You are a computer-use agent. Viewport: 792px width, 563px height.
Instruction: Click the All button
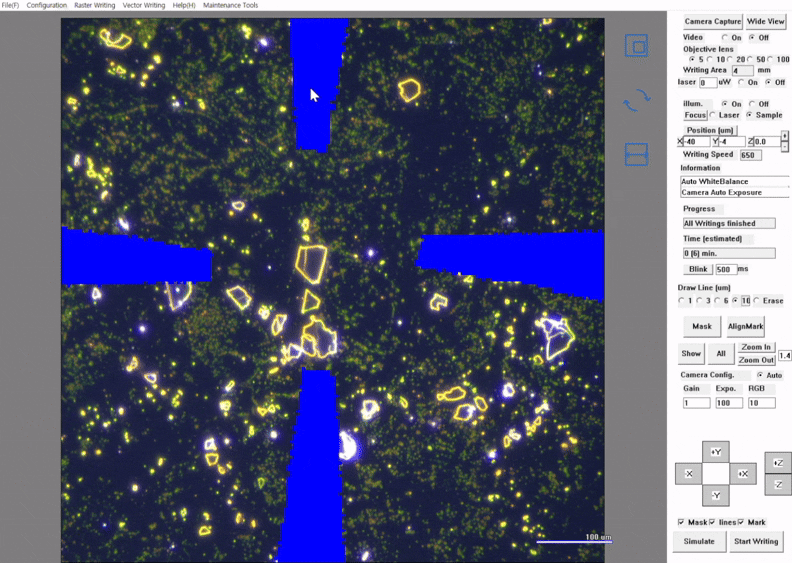[721, 353]
